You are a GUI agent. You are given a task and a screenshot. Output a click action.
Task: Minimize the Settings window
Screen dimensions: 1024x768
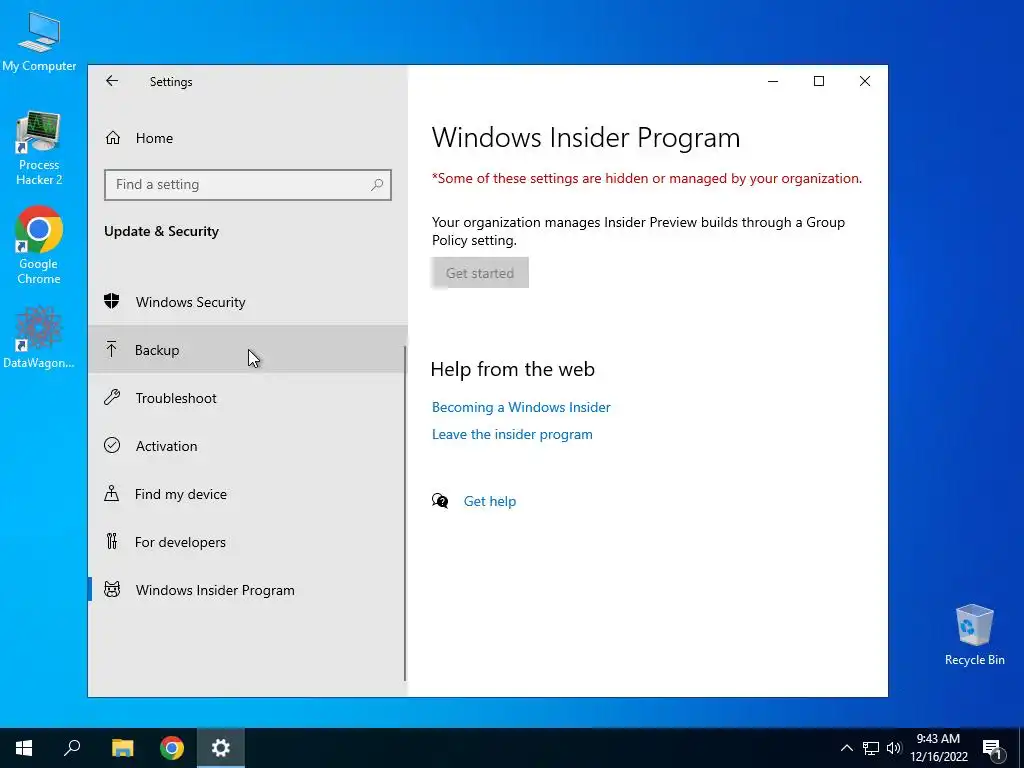[773, 81]
